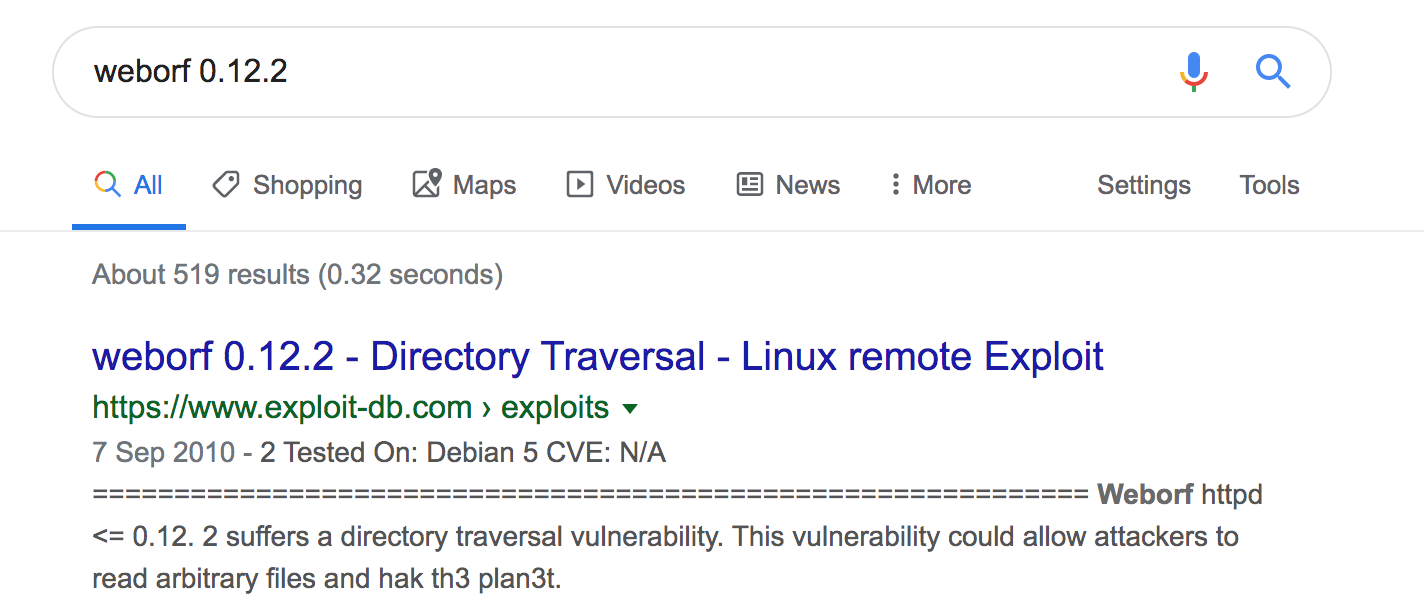Switch to the Shopping results tab
Image resolution: width=1424 pixels, height=610 pixels.
[x=287, y=185]
